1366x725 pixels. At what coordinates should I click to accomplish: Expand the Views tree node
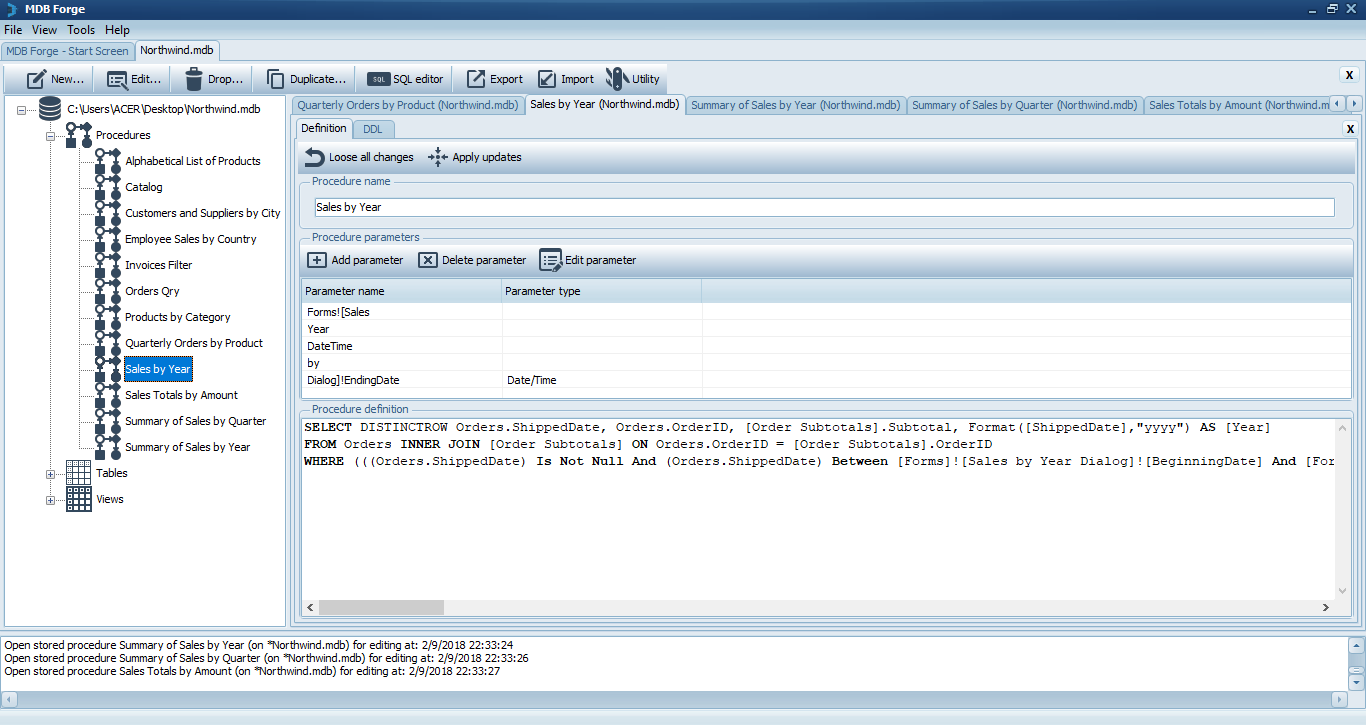click(50, 500)
